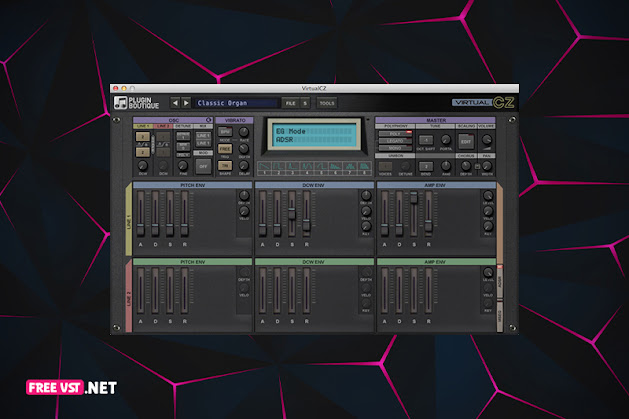
Task: Click the Pan WIDTH knob
Action: click(487, 166)
